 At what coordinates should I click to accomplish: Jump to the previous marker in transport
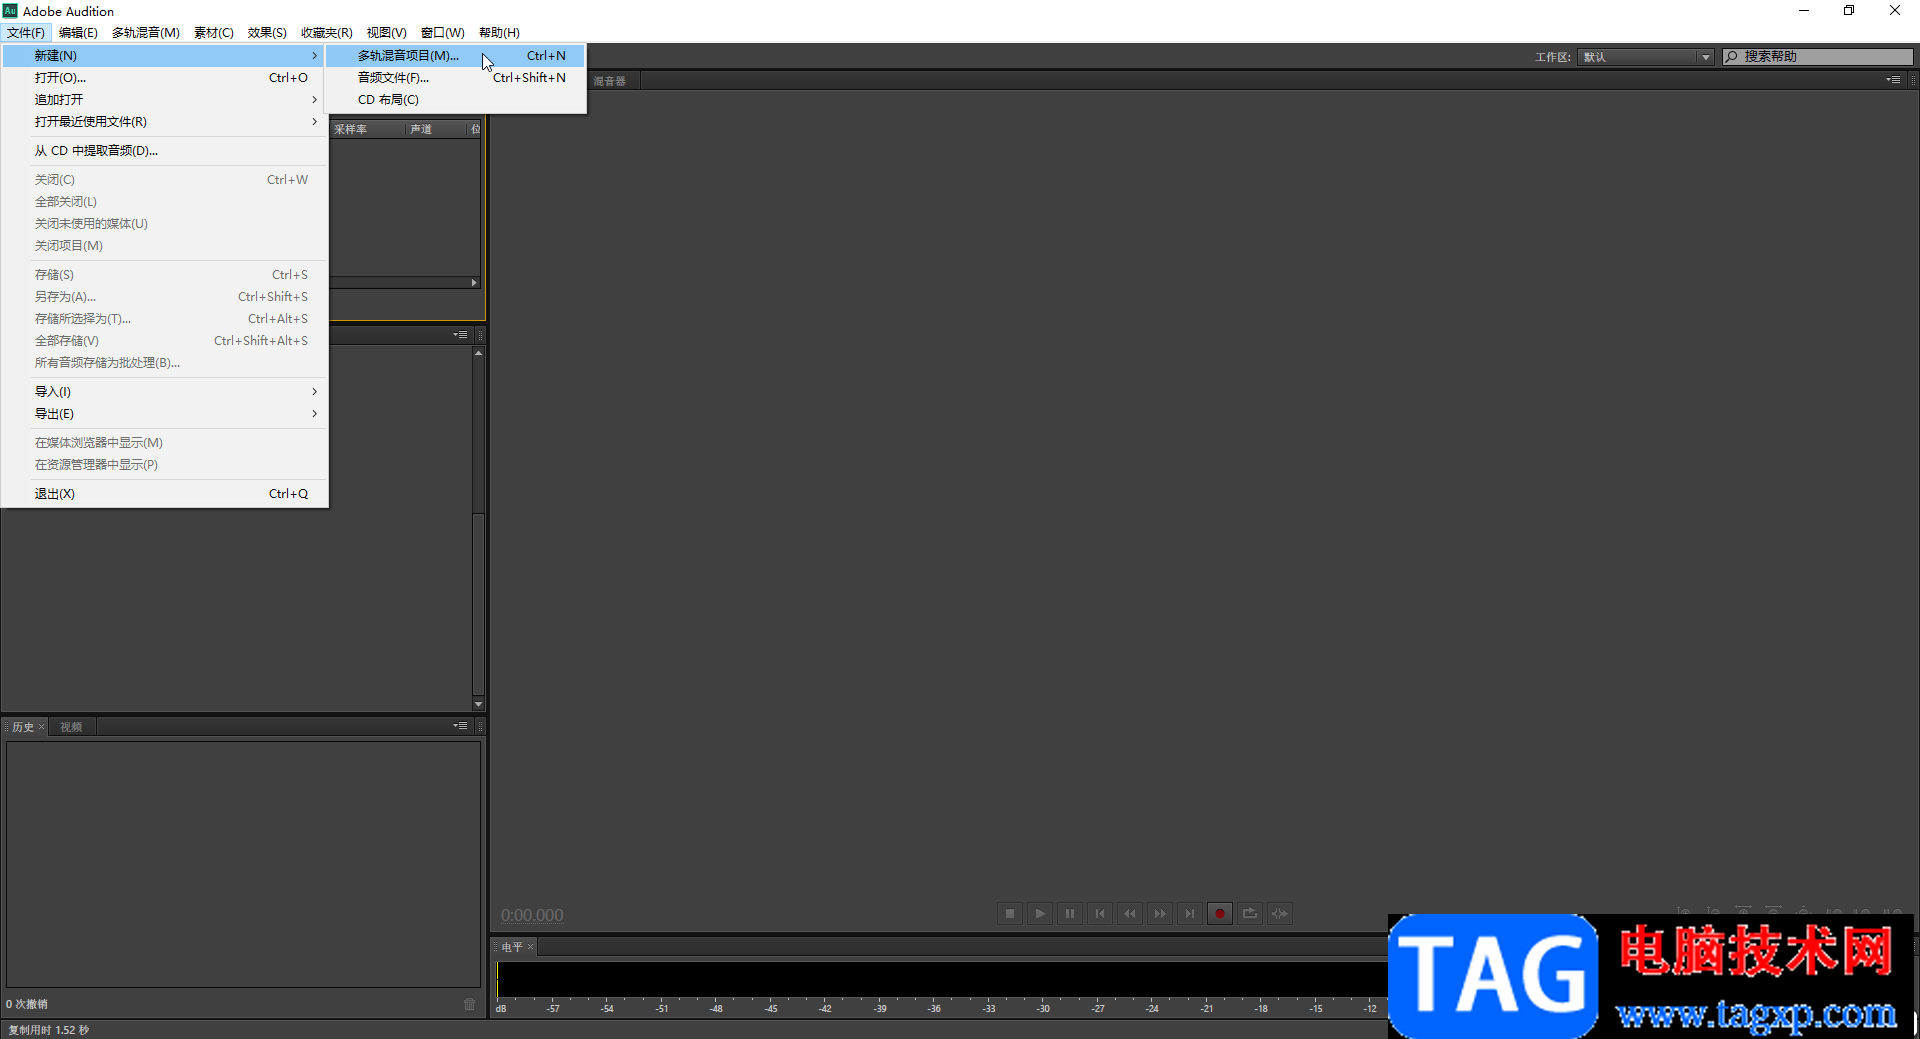coord(1100,913)
